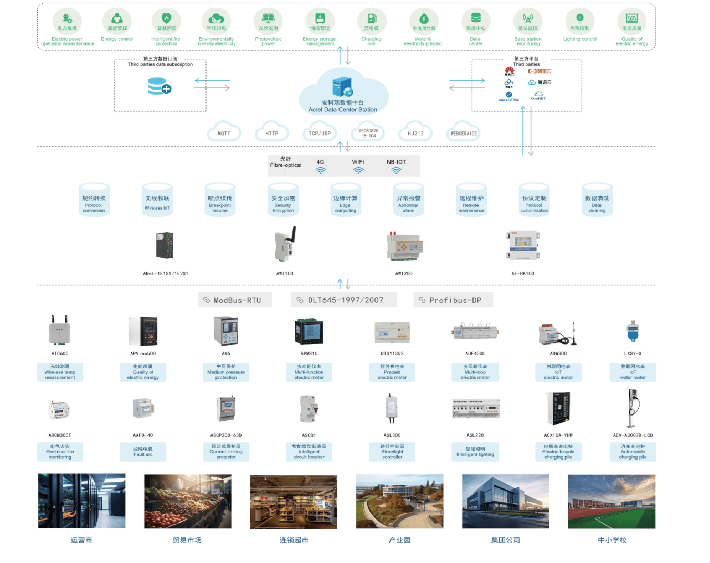Click the Fault arc label
Viewport: 710px width, 563px height.
coord(143,452)
